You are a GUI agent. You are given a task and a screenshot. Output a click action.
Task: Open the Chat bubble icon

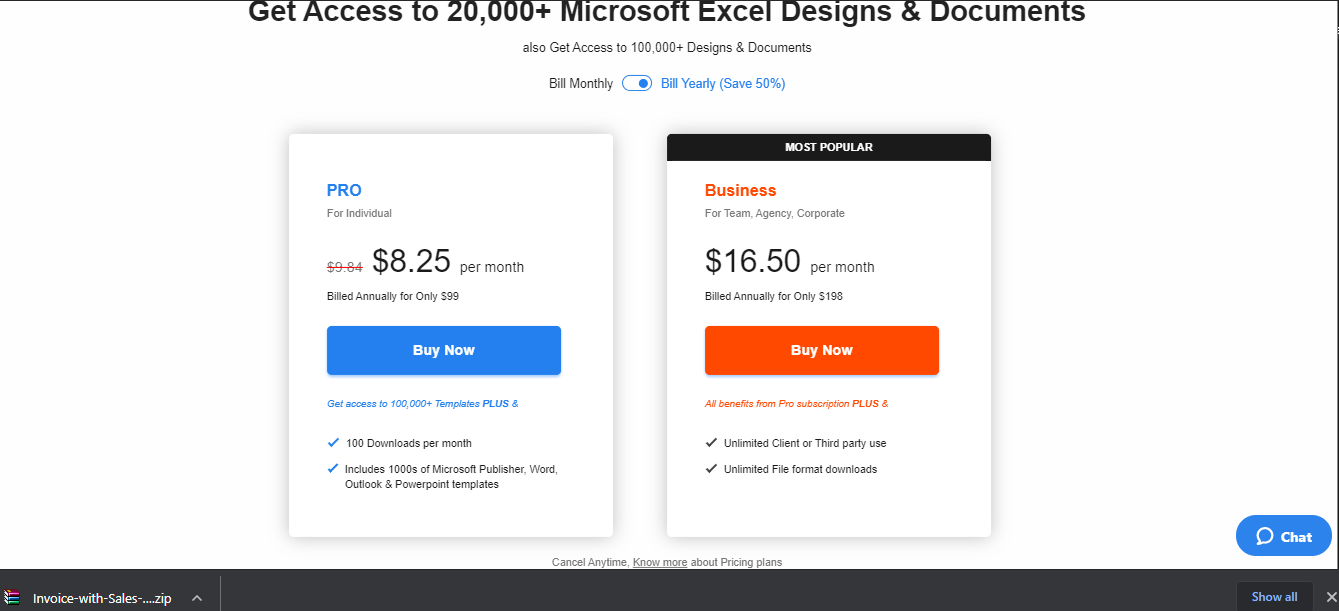click(x=1265, y=536)
